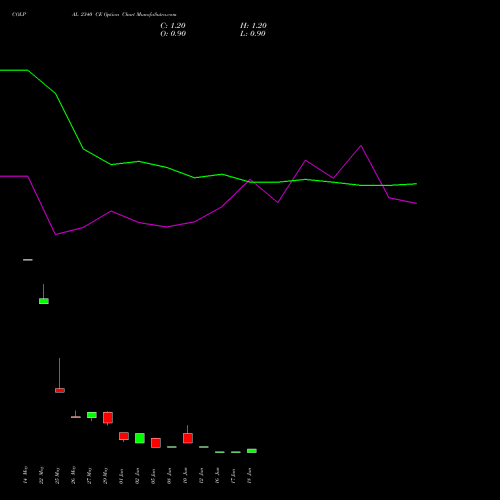
Task: Click the '29 May' date axis label
Action: [105, 475]
